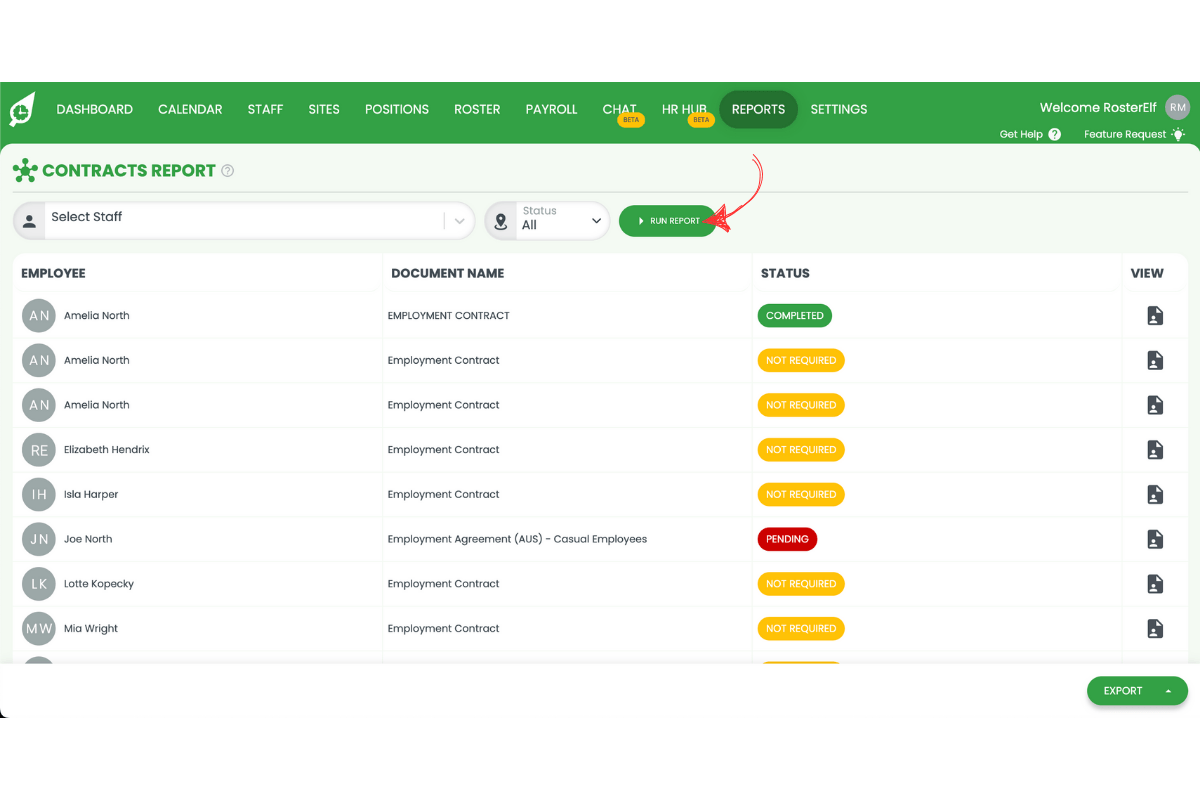Click Isla Harper's Not Required status badge

[x=801, y=494]
